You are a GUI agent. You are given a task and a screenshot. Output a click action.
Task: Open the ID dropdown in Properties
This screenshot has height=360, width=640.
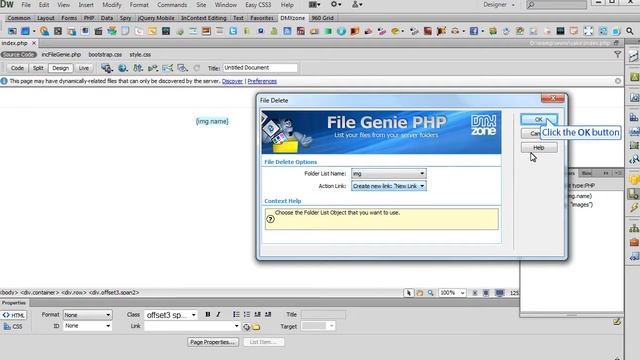click(x=87, y=326)
